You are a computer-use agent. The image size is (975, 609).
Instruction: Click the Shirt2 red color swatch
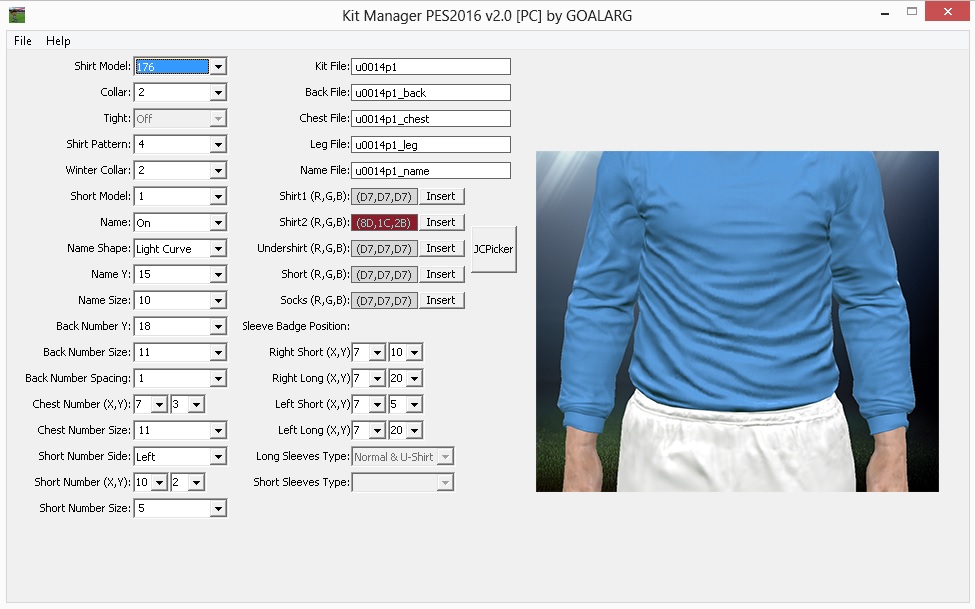click(x=385, y=222)
